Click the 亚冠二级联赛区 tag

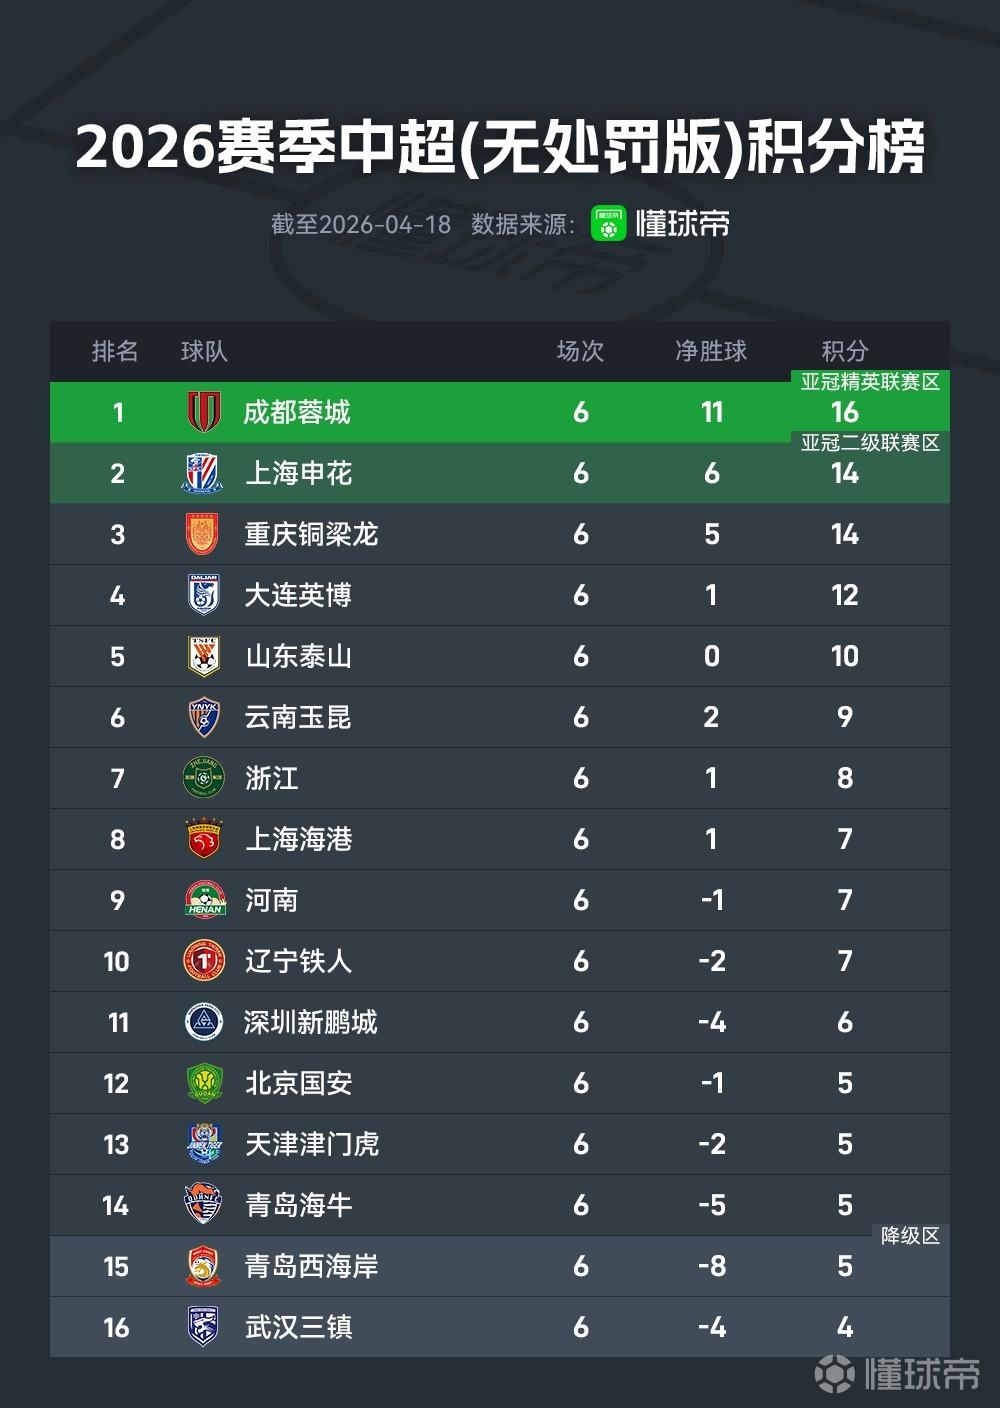(870, 443)
